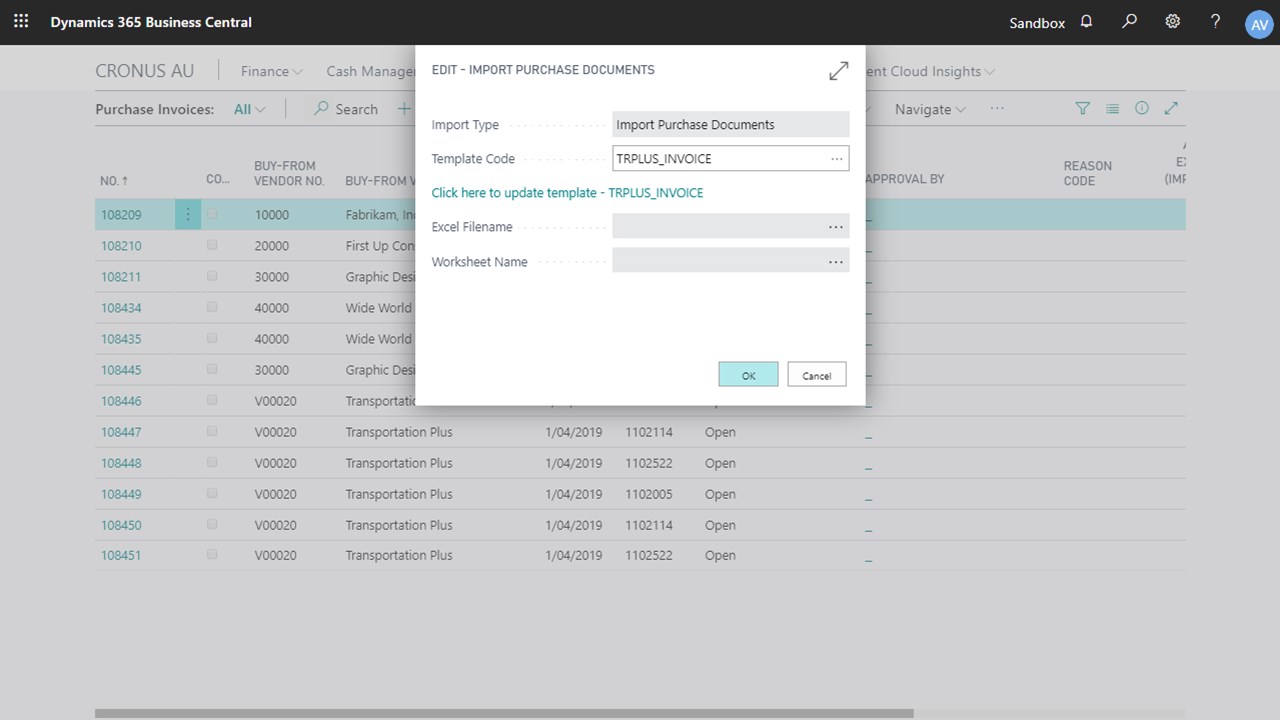Open the information FactBox pane icon

point(1141,108)
